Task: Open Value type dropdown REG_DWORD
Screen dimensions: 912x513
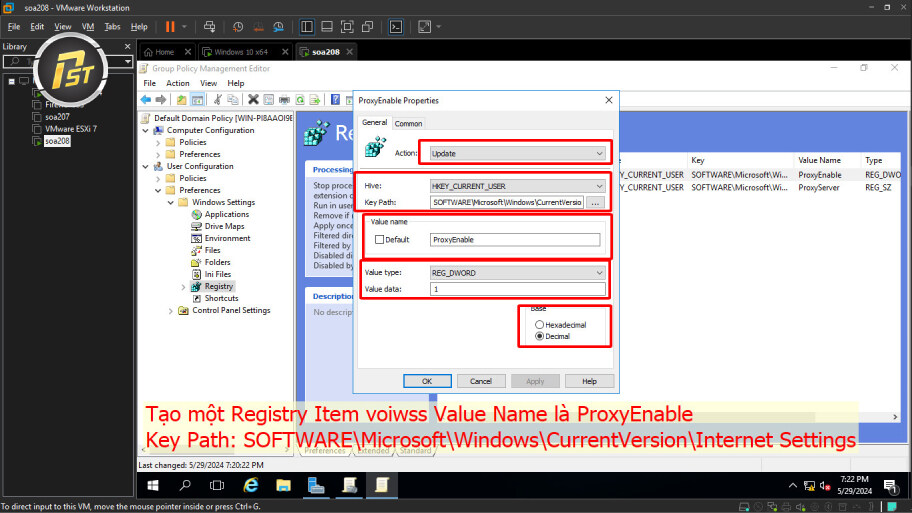Action: coord(518,273)
